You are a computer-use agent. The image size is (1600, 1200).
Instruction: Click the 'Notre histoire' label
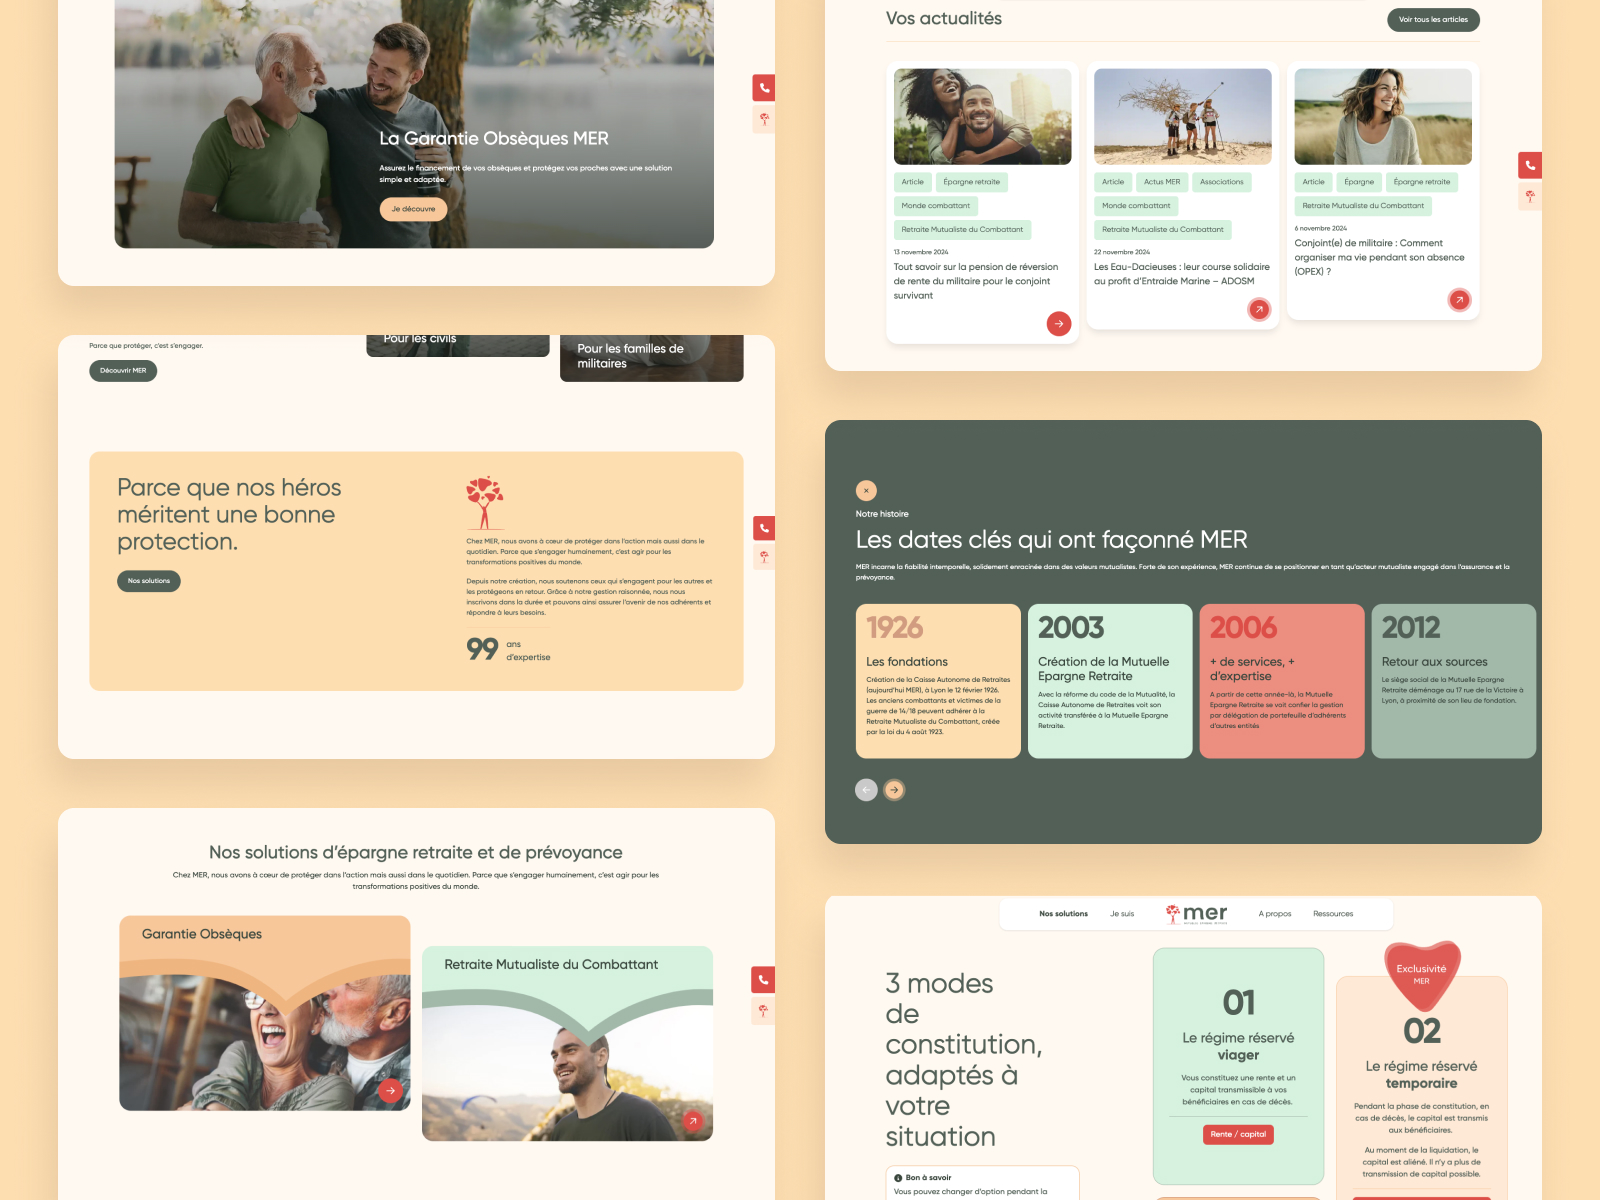(x=882, y=514)
